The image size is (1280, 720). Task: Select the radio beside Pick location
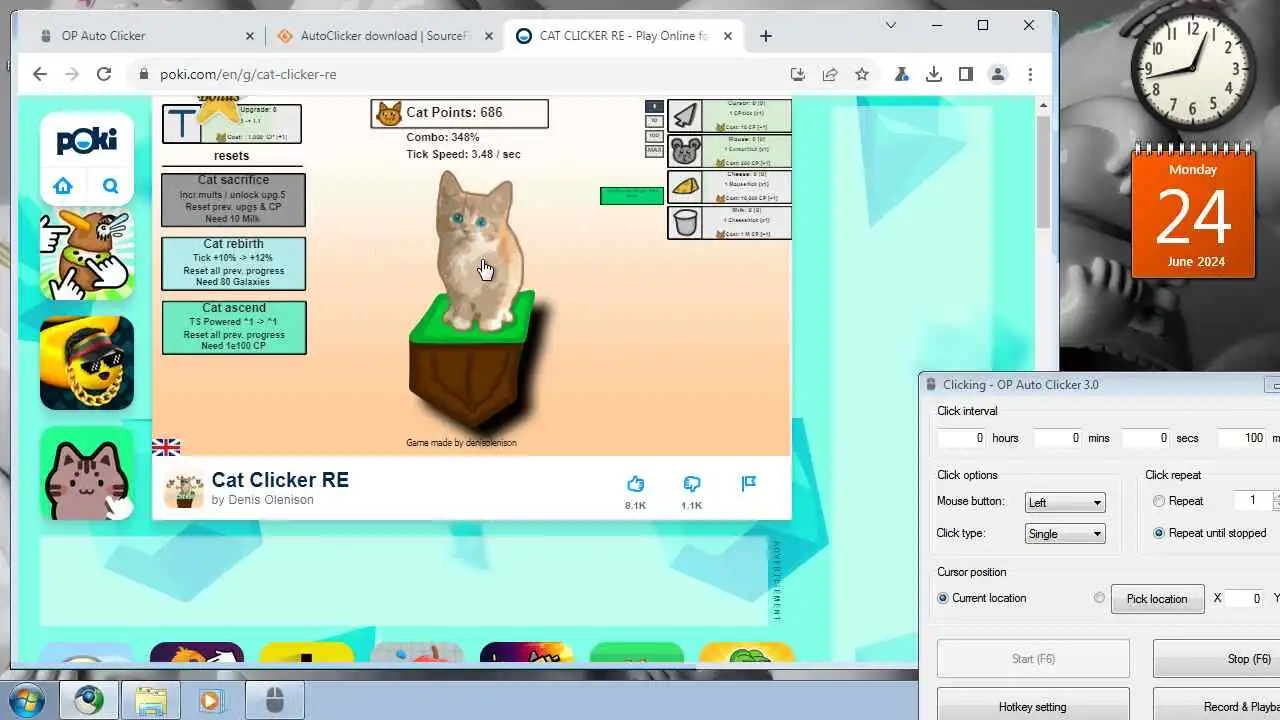coord(1099,598)
